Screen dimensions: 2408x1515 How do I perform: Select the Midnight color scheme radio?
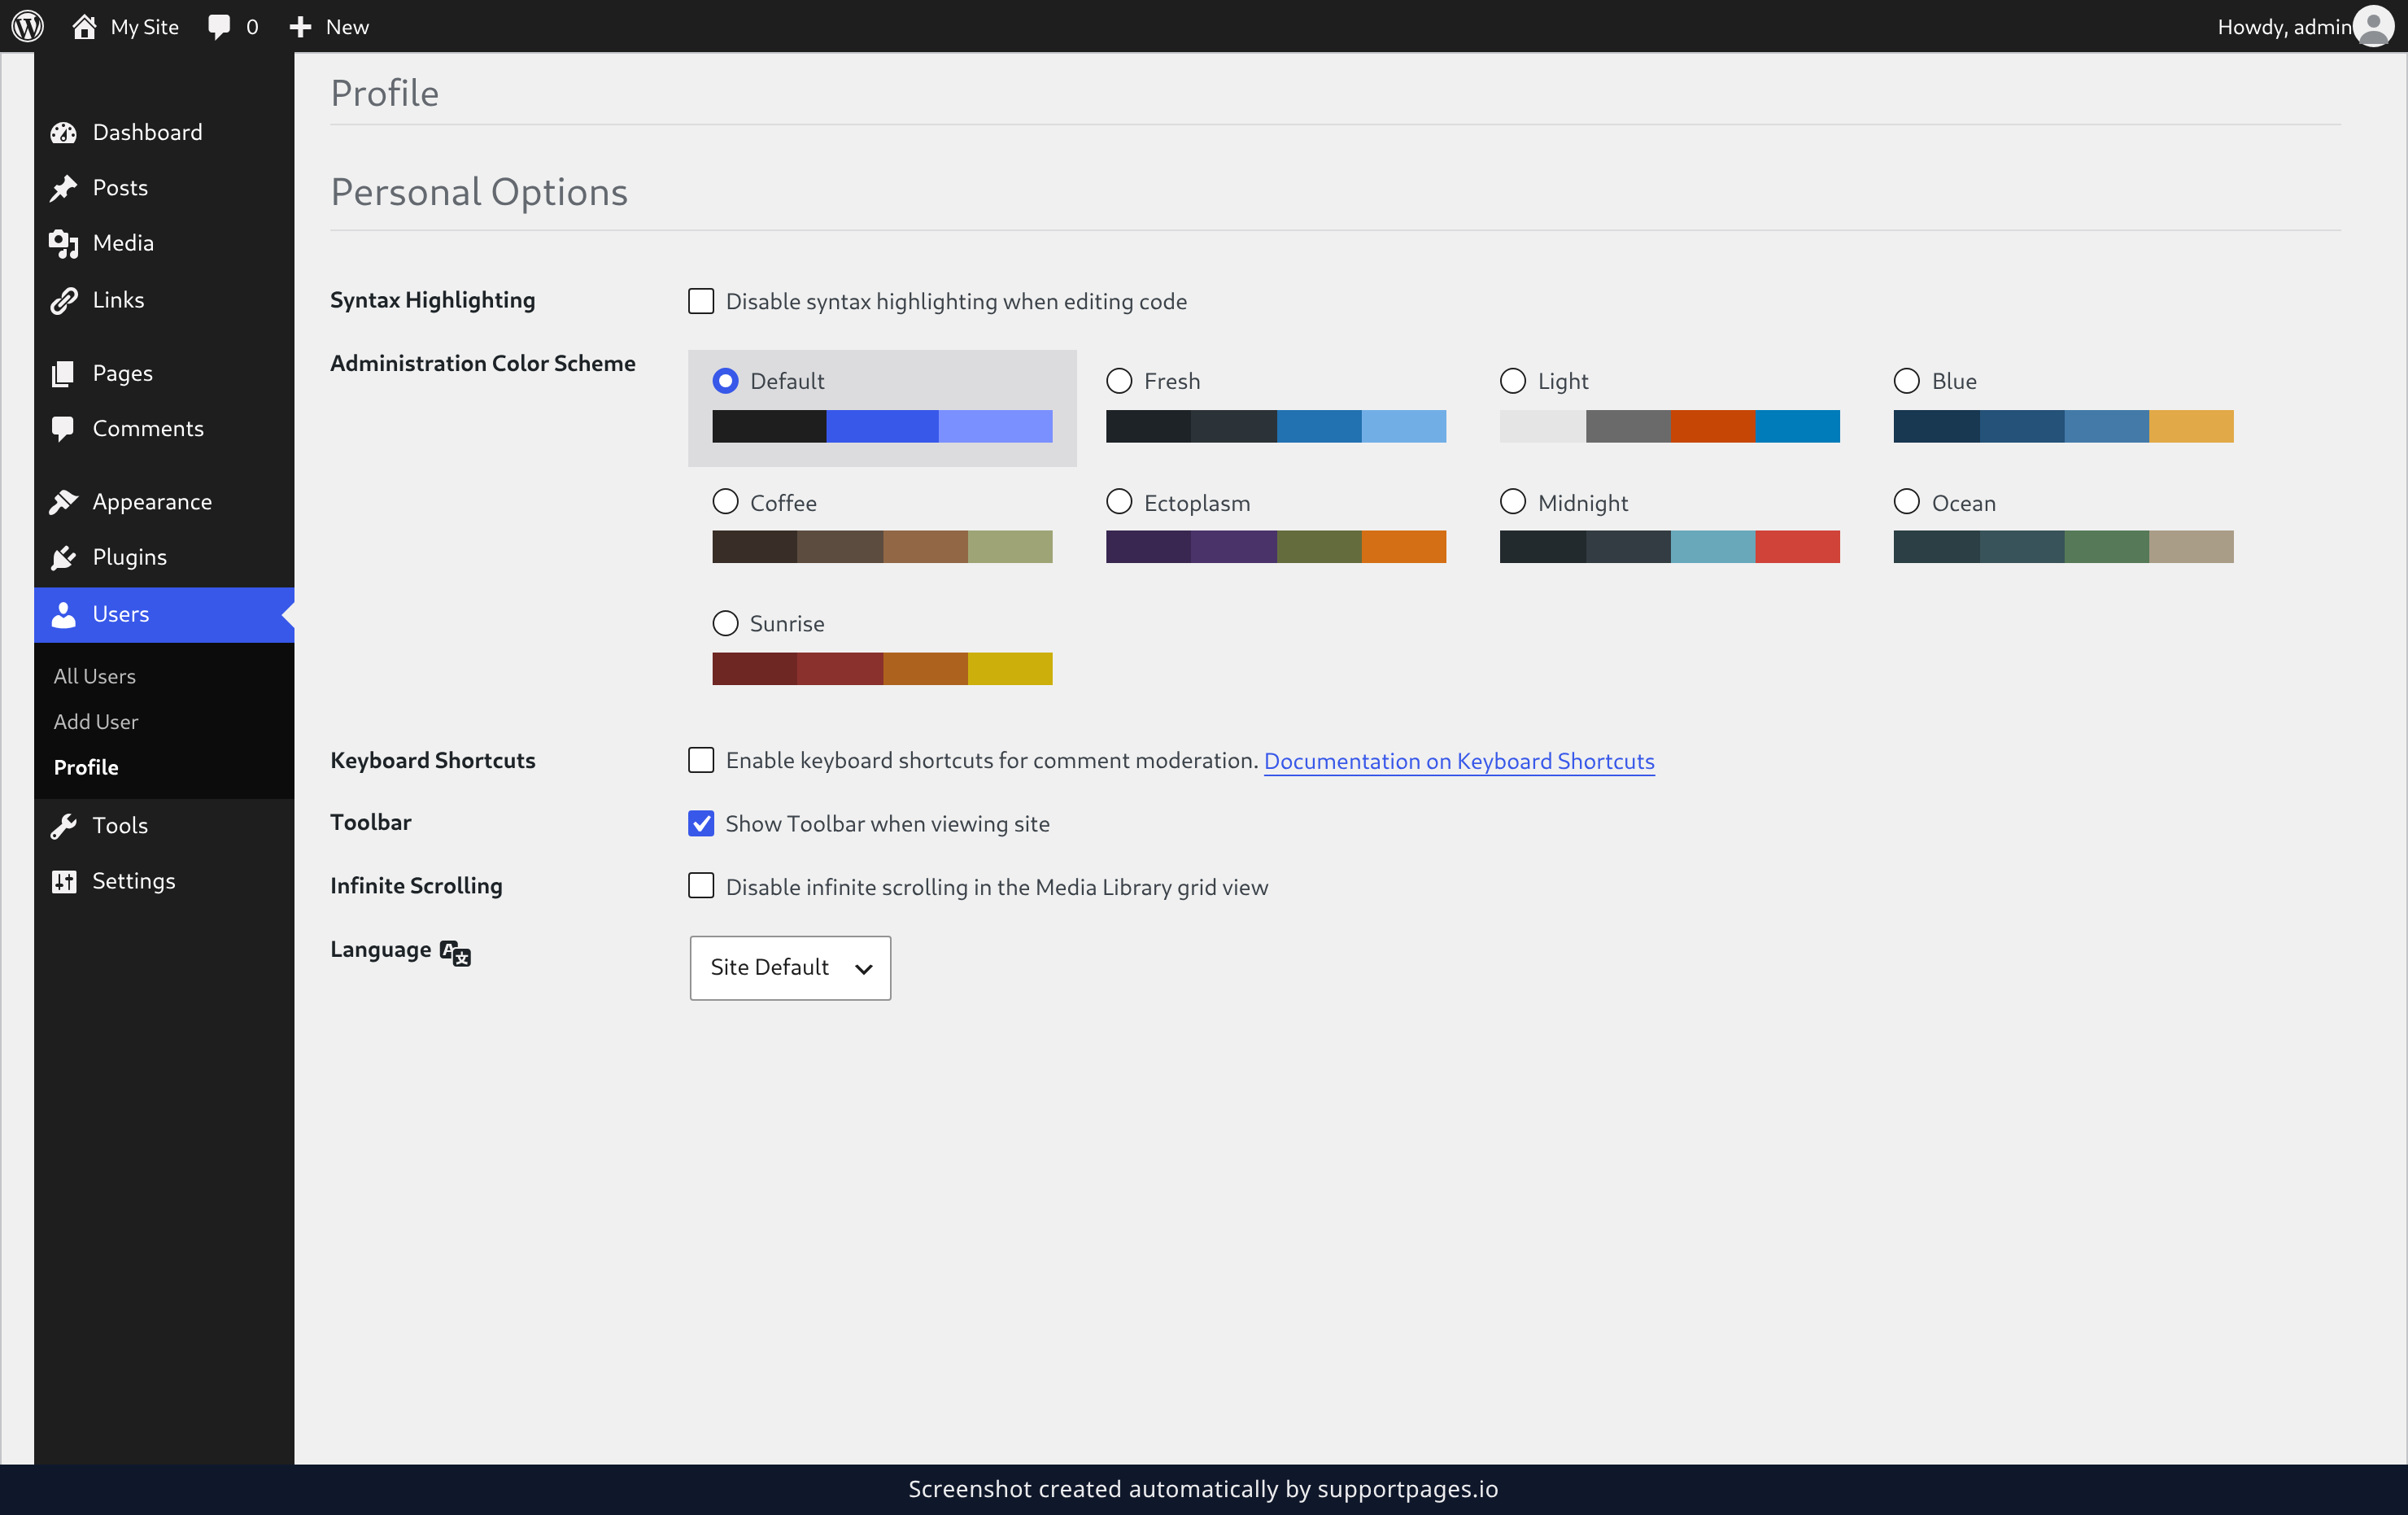tap(1513, 502)
